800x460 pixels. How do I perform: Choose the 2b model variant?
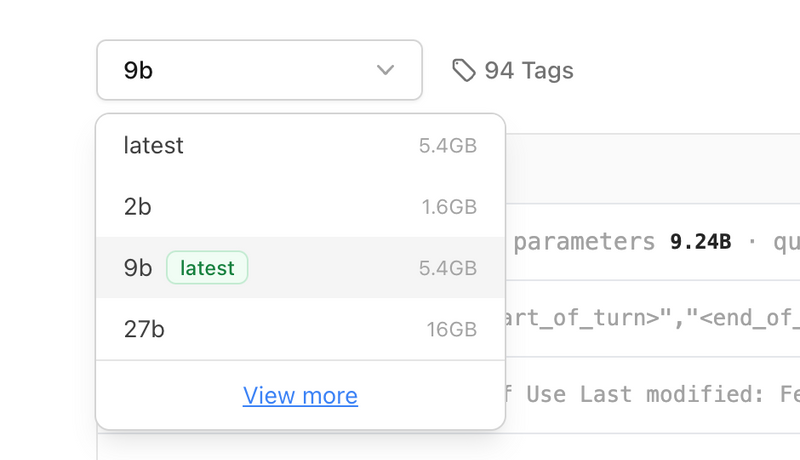pyautogui.click(x=138, y=207)
